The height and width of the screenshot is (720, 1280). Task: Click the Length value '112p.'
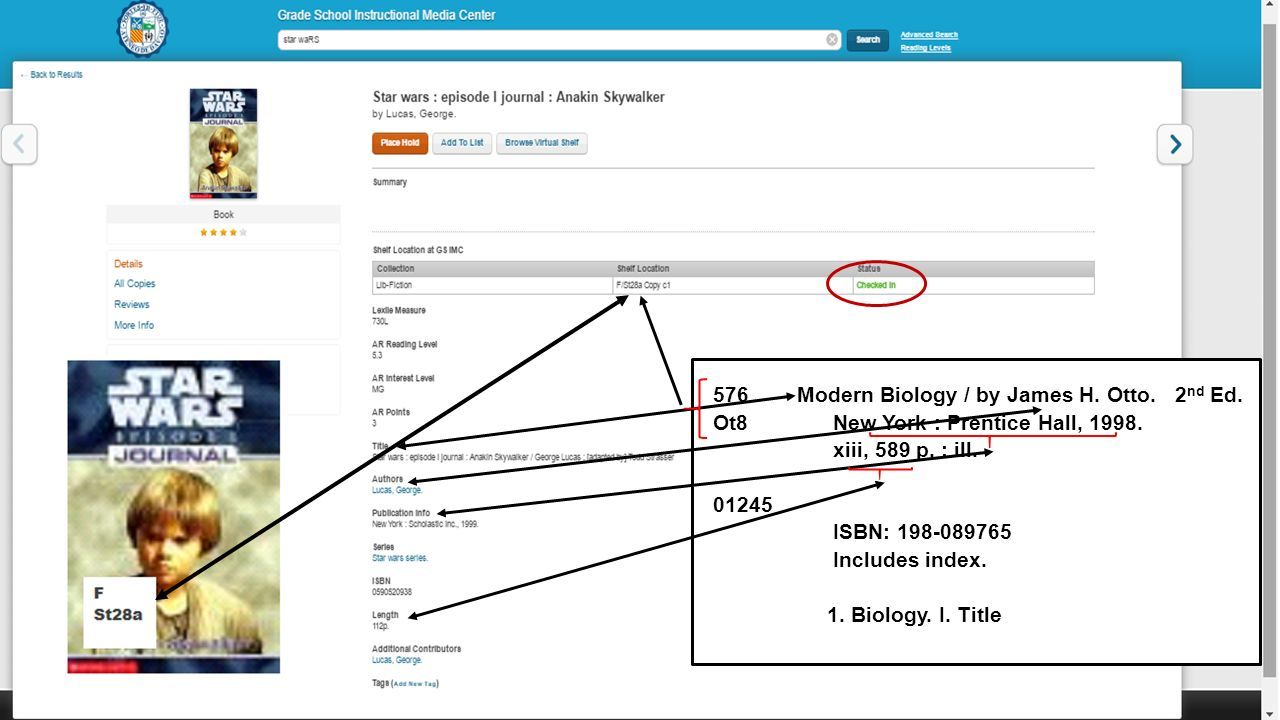(x=381, y=626)
